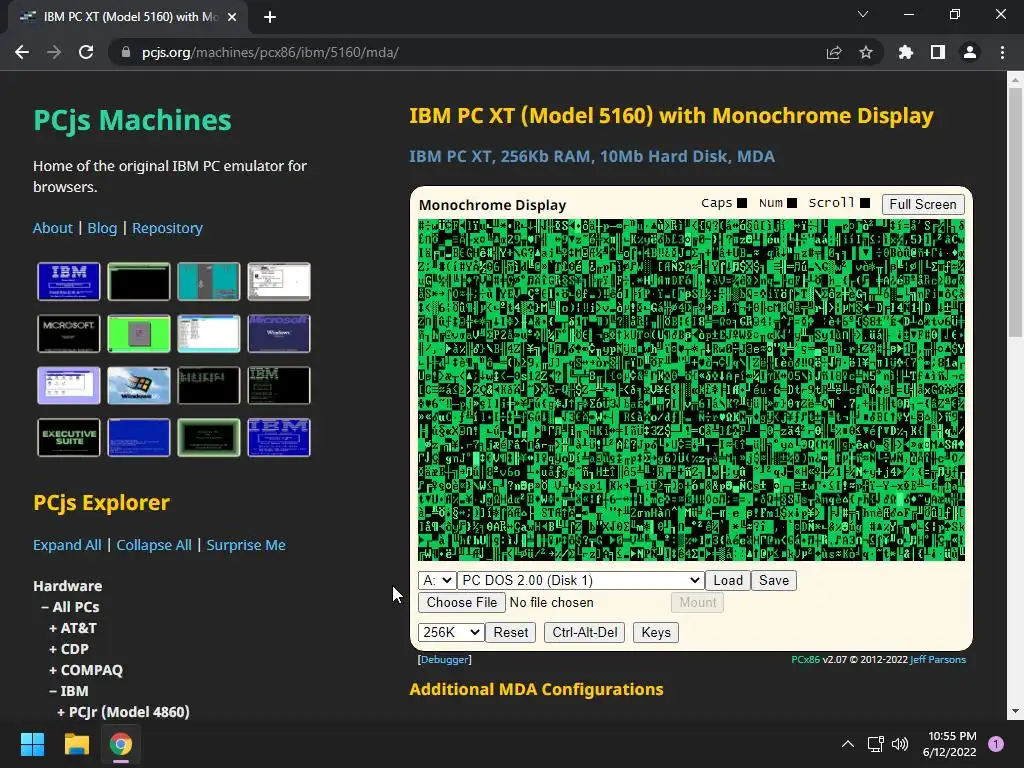
Task: Bookmark this page with the star icon
Action: click(866, 52)
